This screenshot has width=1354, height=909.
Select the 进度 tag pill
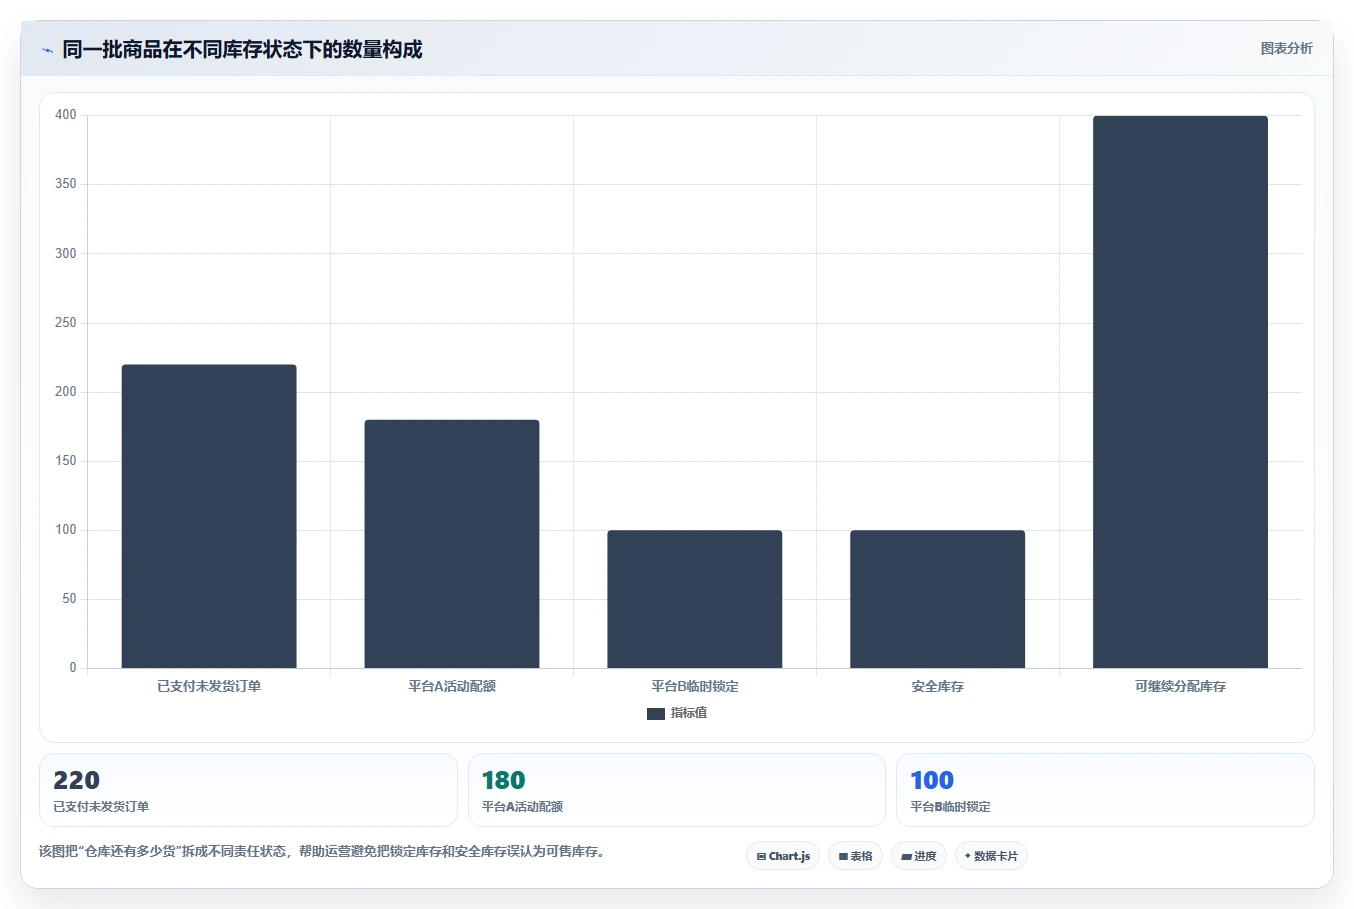(919, 856)
